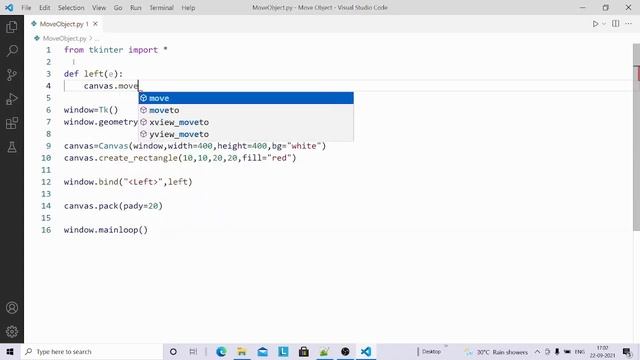Open the Desktop toolbar in taskbar
This screenshot has height=360, width=640.
(x=431, y=351)
